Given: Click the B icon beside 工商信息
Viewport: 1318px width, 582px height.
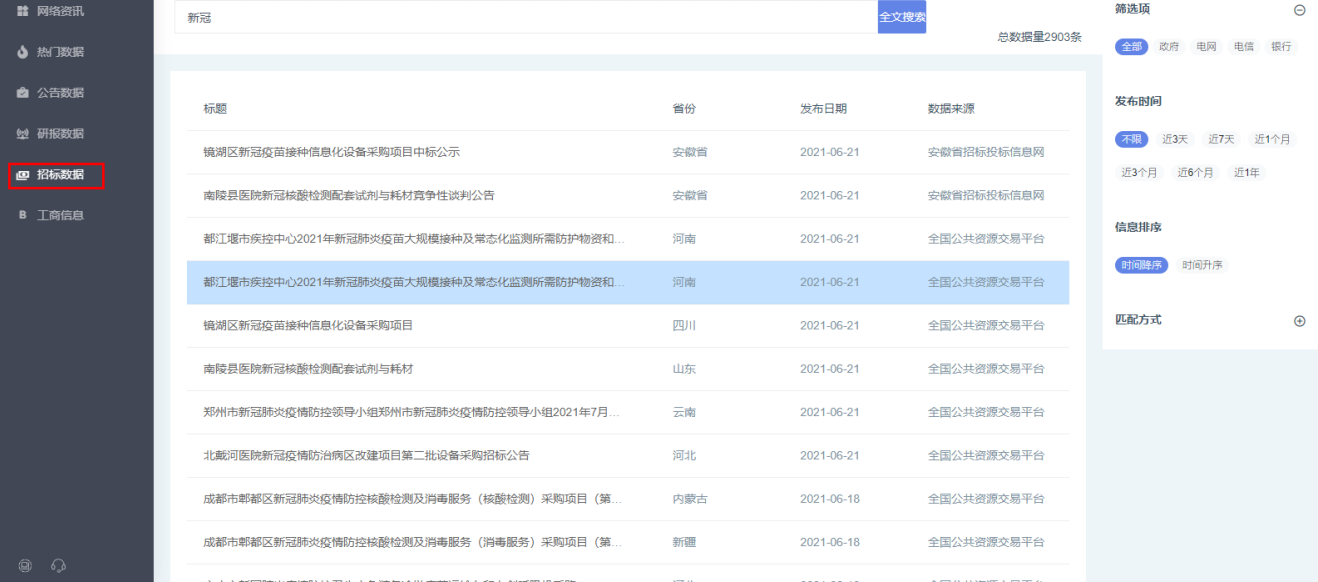Looking at the screenshot, I should [x=22, y=215].
